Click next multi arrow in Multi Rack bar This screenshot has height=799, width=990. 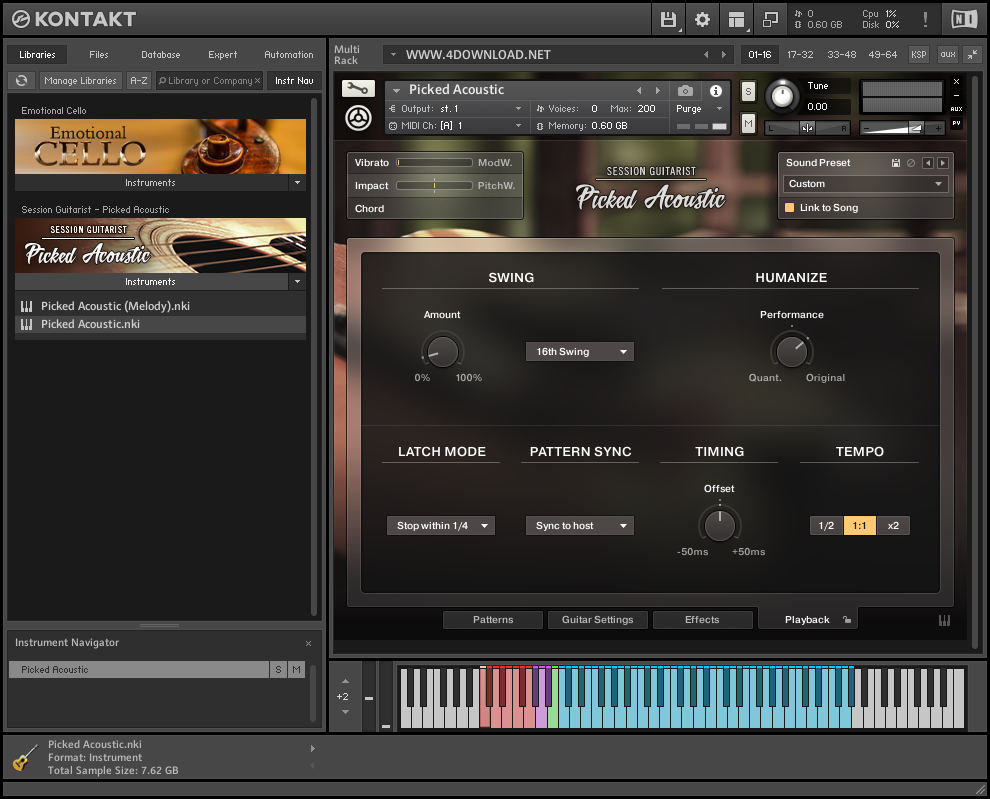coord(724,55)
